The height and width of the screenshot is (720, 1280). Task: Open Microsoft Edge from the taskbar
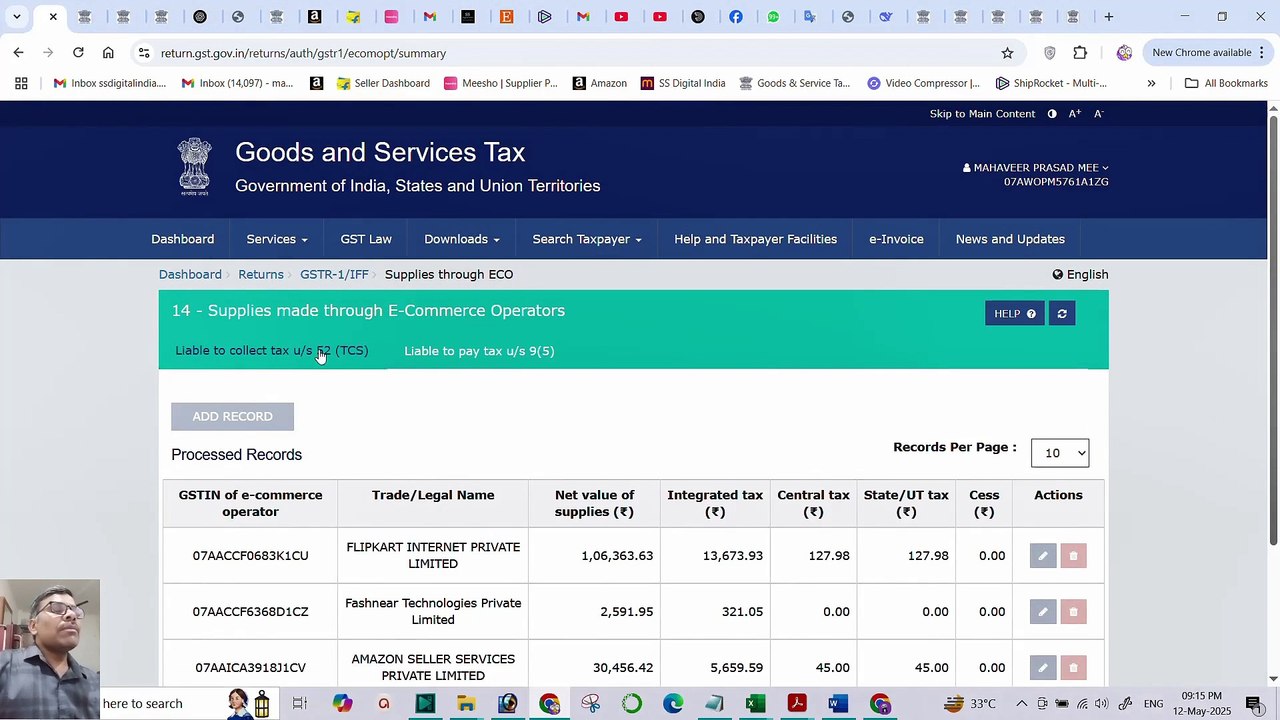click(673, 704)
